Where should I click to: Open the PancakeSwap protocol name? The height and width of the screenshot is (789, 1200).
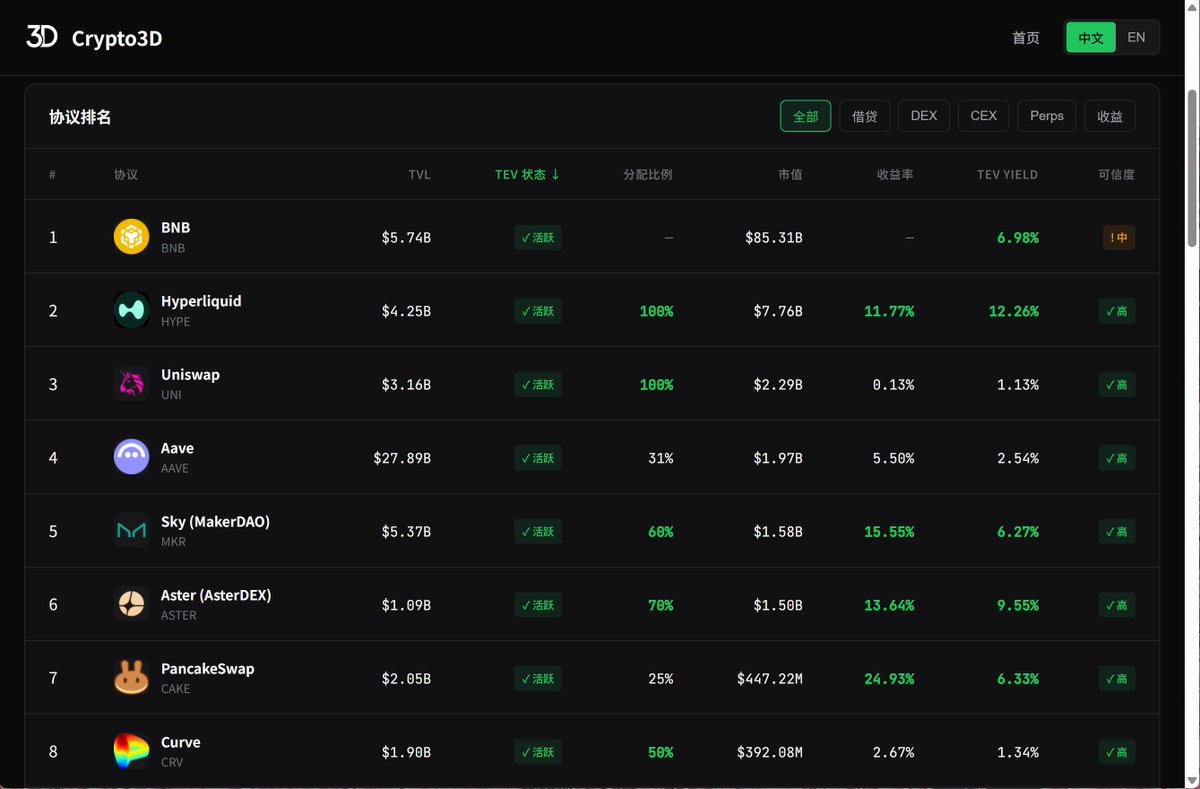pyautogui.click(x=208, y=669)
